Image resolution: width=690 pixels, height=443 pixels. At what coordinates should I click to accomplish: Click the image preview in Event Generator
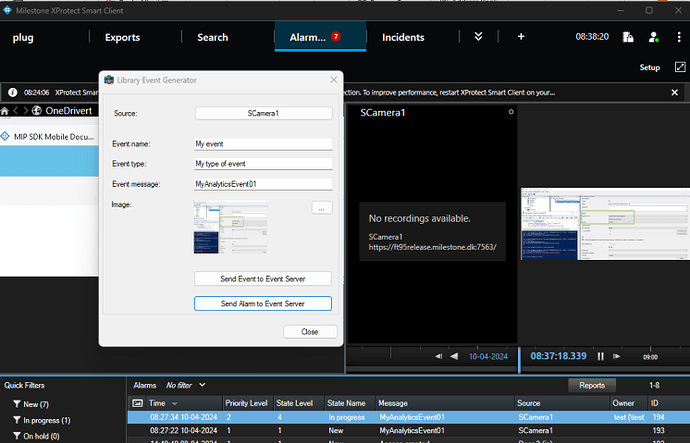click(231, 227)
